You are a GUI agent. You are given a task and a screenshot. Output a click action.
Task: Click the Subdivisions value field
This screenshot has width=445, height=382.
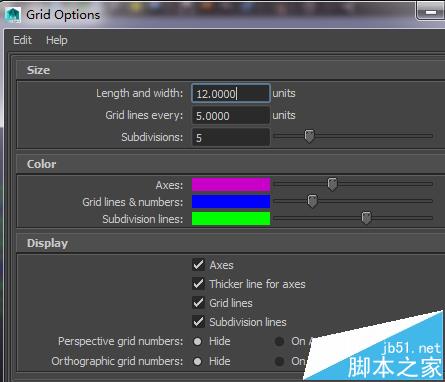pyautogui.click(x=231, y=137)
